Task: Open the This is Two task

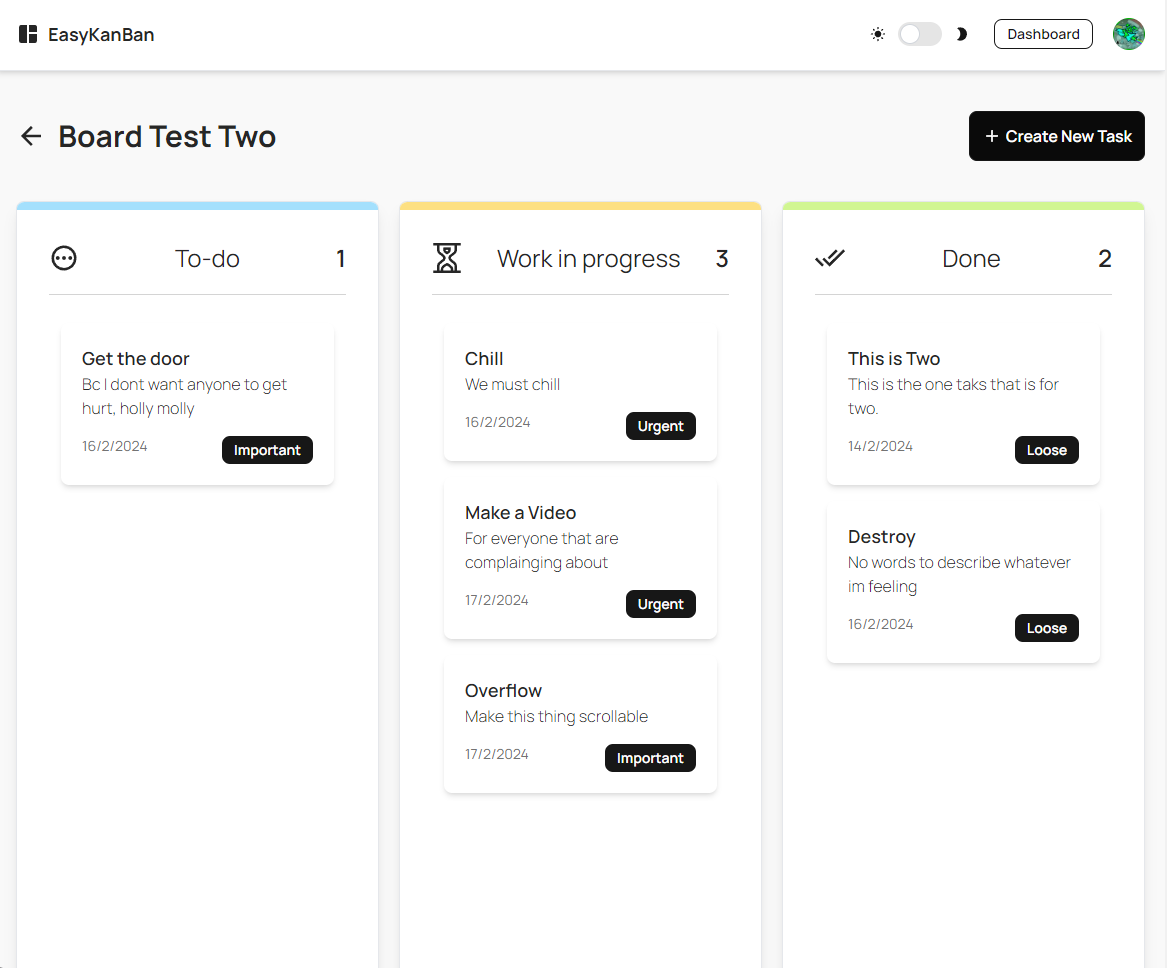Action: (x=963, y=404)
